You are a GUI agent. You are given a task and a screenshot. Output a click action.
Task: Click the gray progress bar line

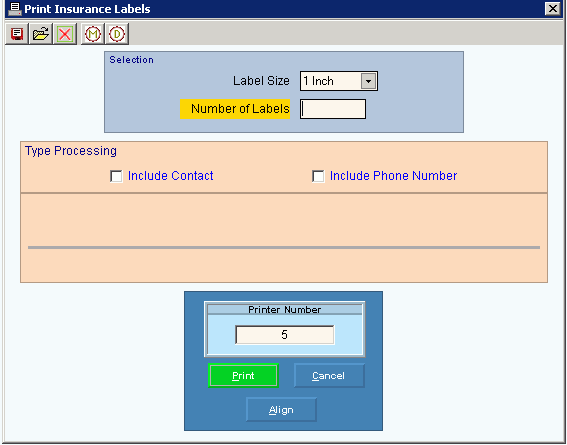coord(284,248)
